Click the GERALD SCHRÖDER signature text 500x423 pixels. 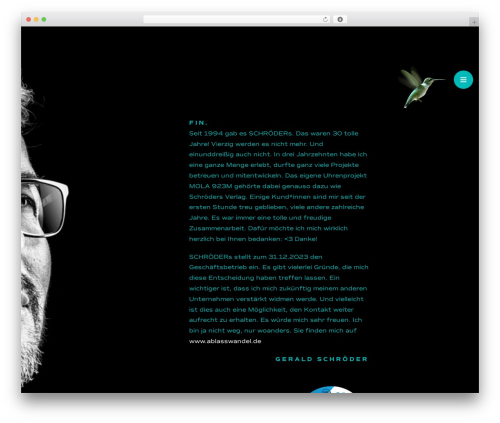(321, 359)
